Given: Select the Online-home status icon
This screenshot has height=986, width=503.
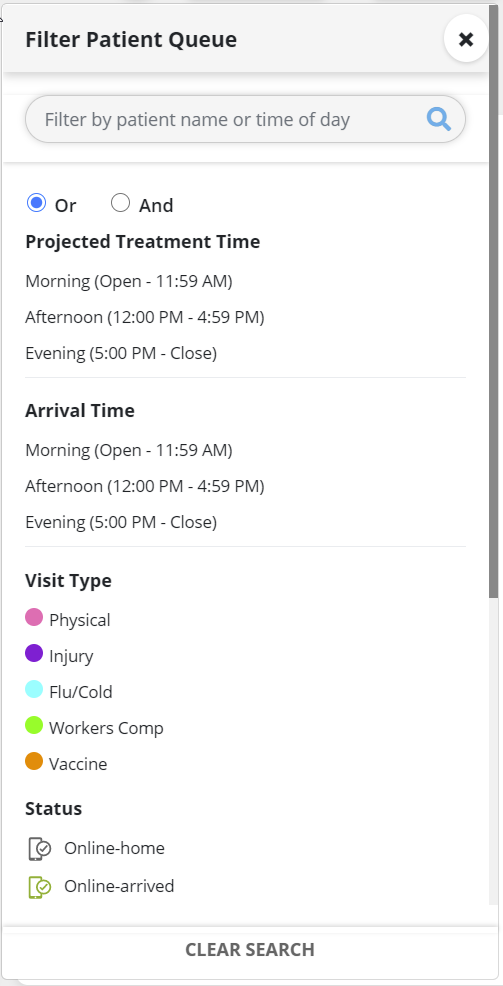Looking at the screenshot, I should tap(39, 848).
